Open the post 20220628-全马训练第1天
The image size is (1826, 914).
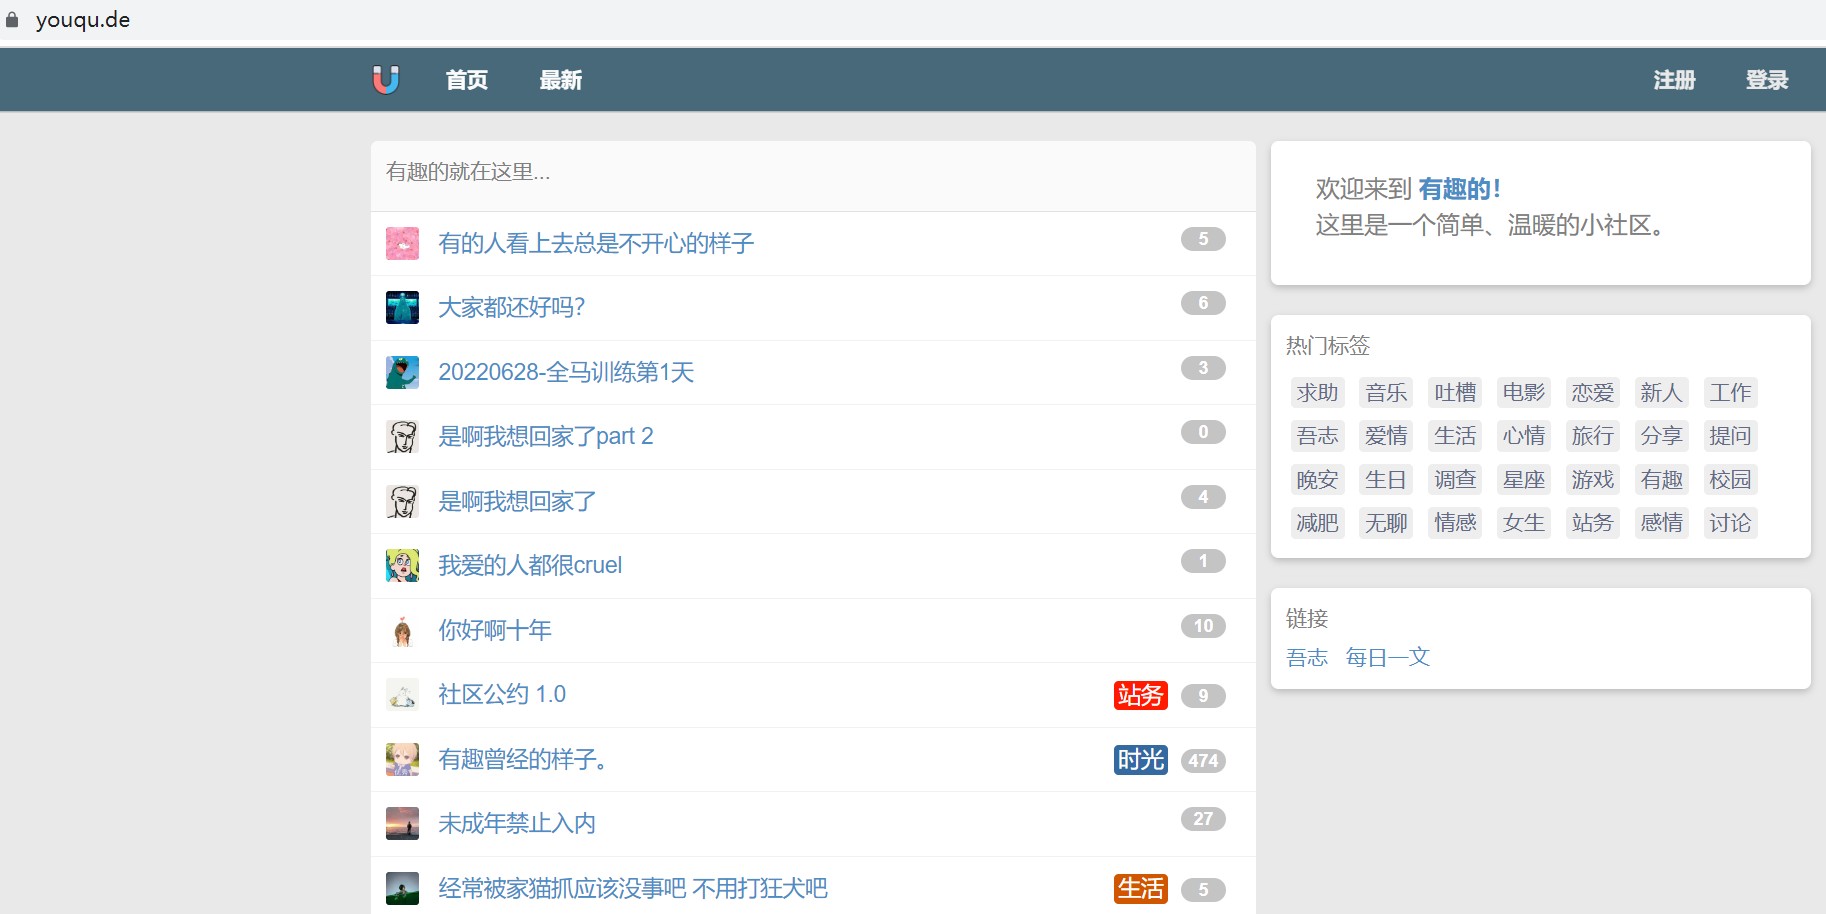[566, 372]
